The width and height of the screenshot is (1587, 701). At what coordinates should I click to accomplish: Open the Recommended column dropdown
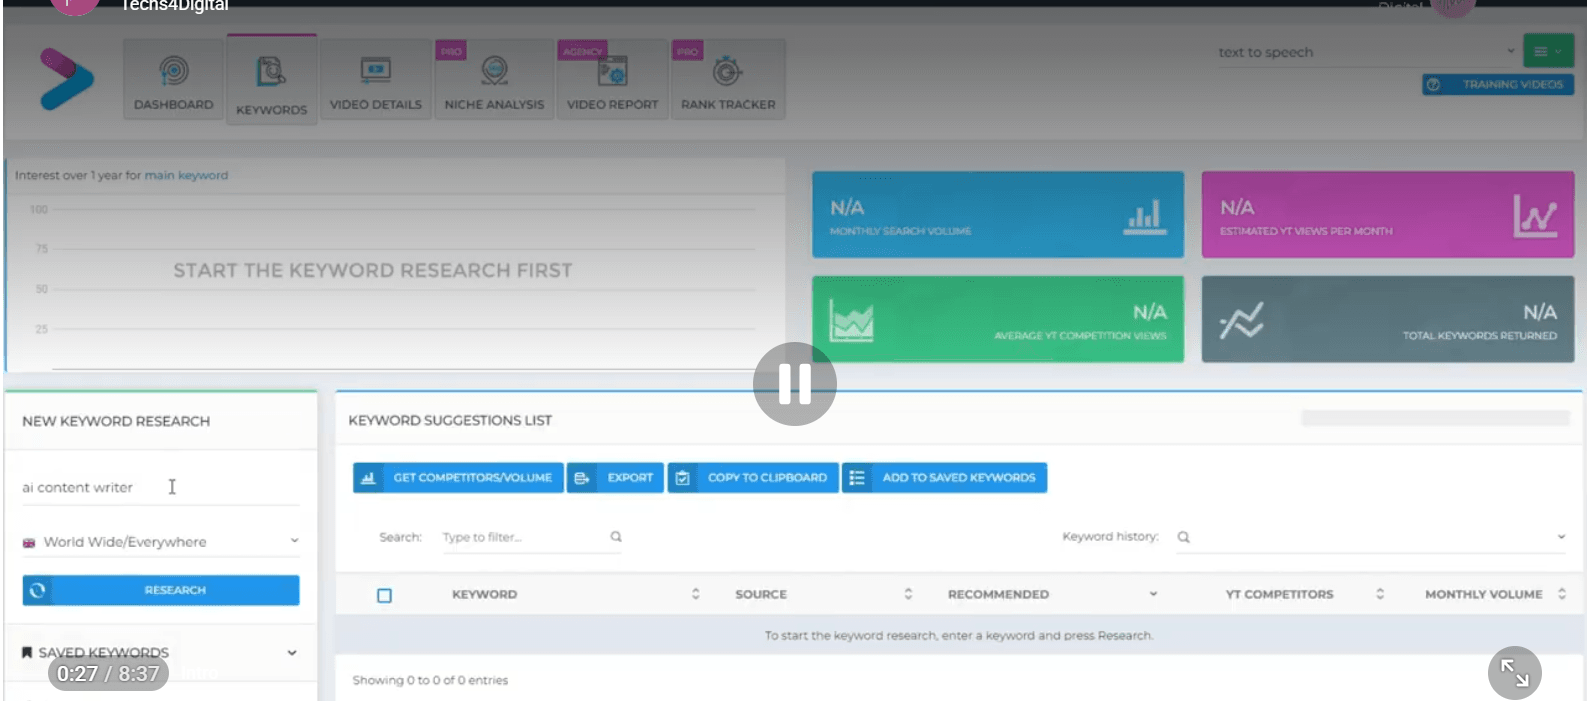[1152, 594]
